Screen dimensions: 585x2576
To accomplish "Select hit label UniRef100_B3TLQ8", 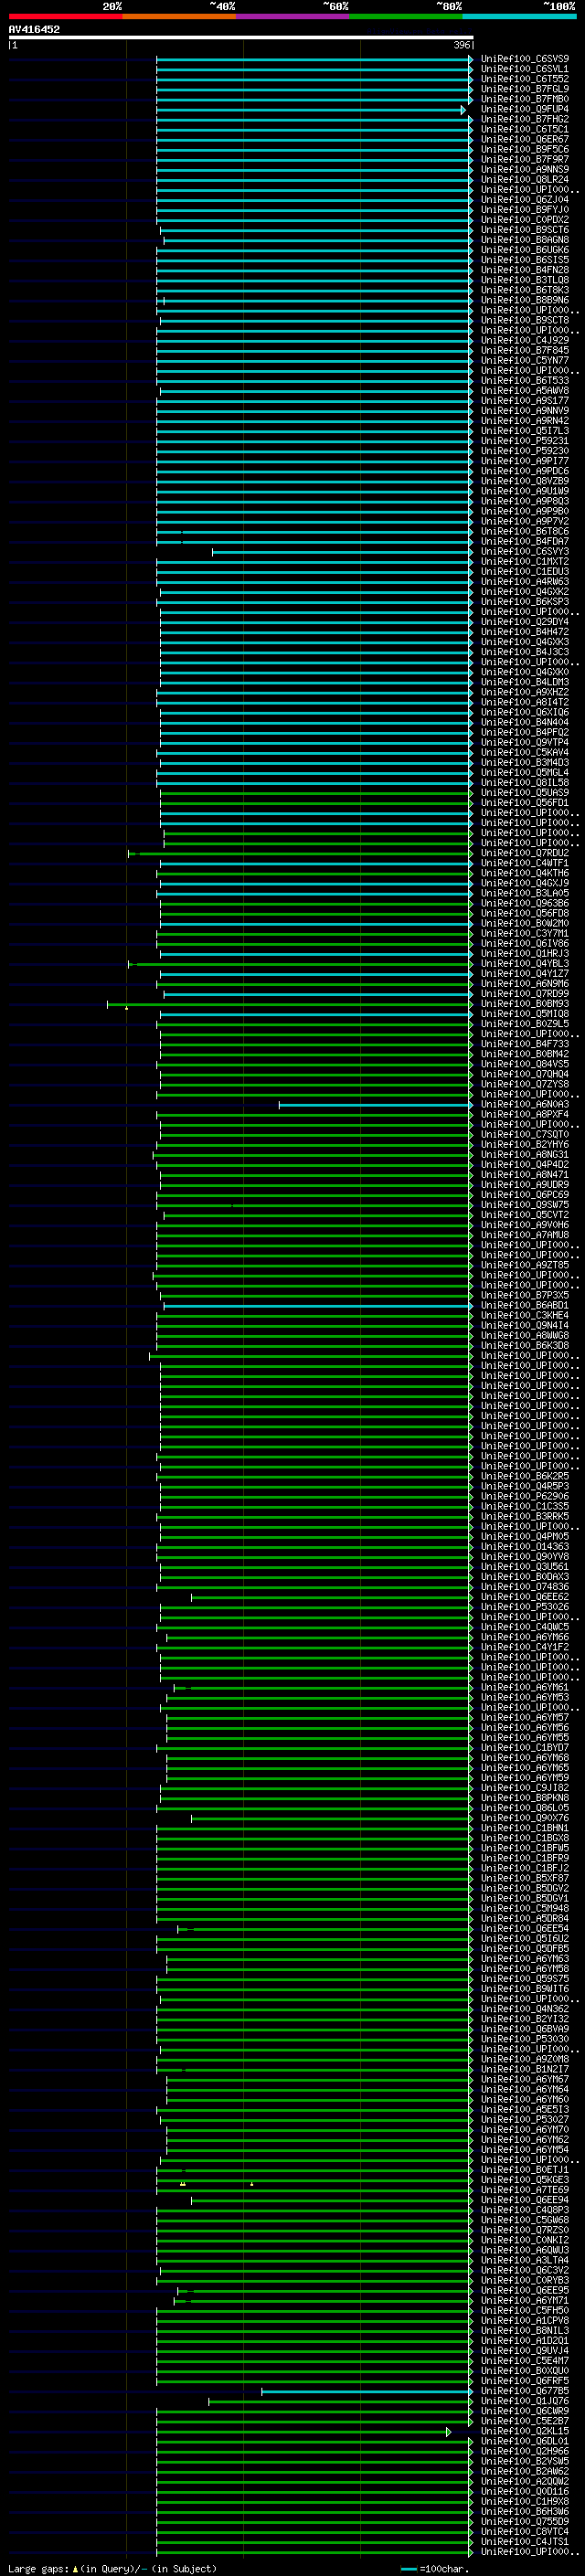I will (x=525, y=280).
